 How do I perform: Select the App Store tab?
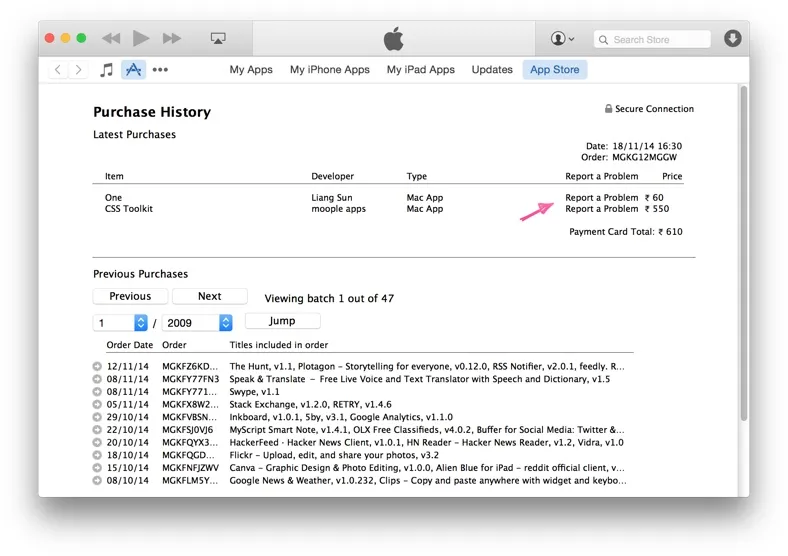(x=555, y=69)
